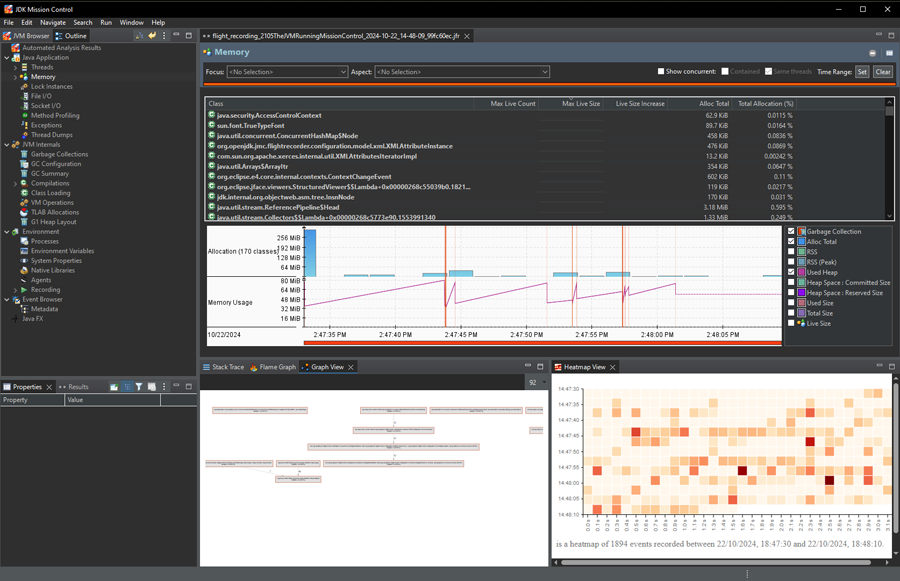The height and width of the screenshot is (581, 900).
Task: Enable the Show concurrent checkbox
Action: [x=661, y=72]
